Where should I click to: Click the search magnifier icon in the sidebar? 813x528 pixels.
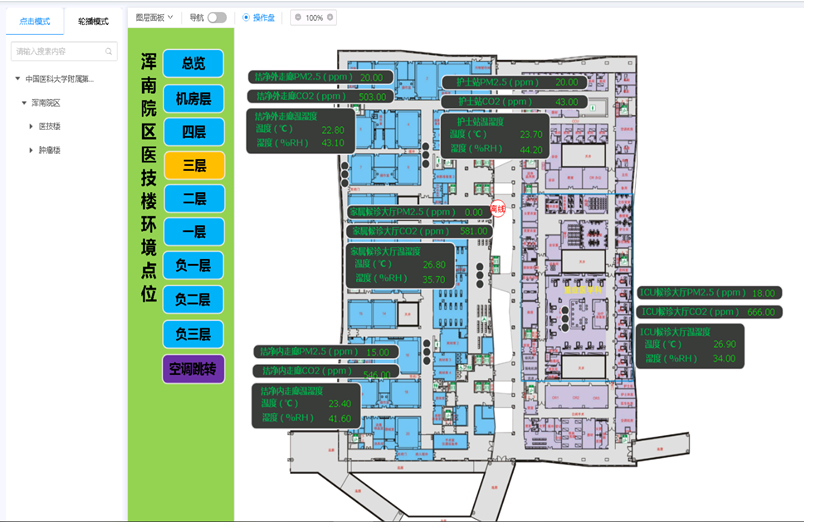point(108,51)
